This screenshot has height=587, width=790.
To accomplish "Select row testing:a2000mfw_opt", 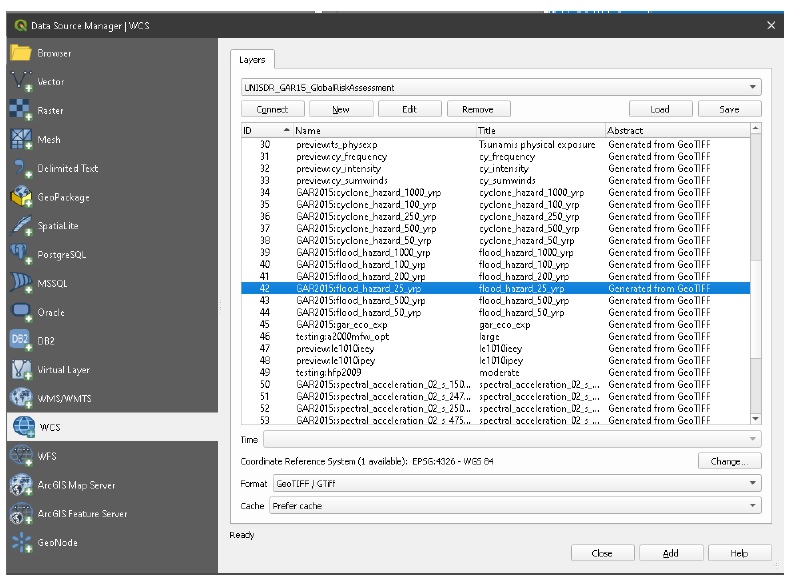I will [x=496, y=337].
